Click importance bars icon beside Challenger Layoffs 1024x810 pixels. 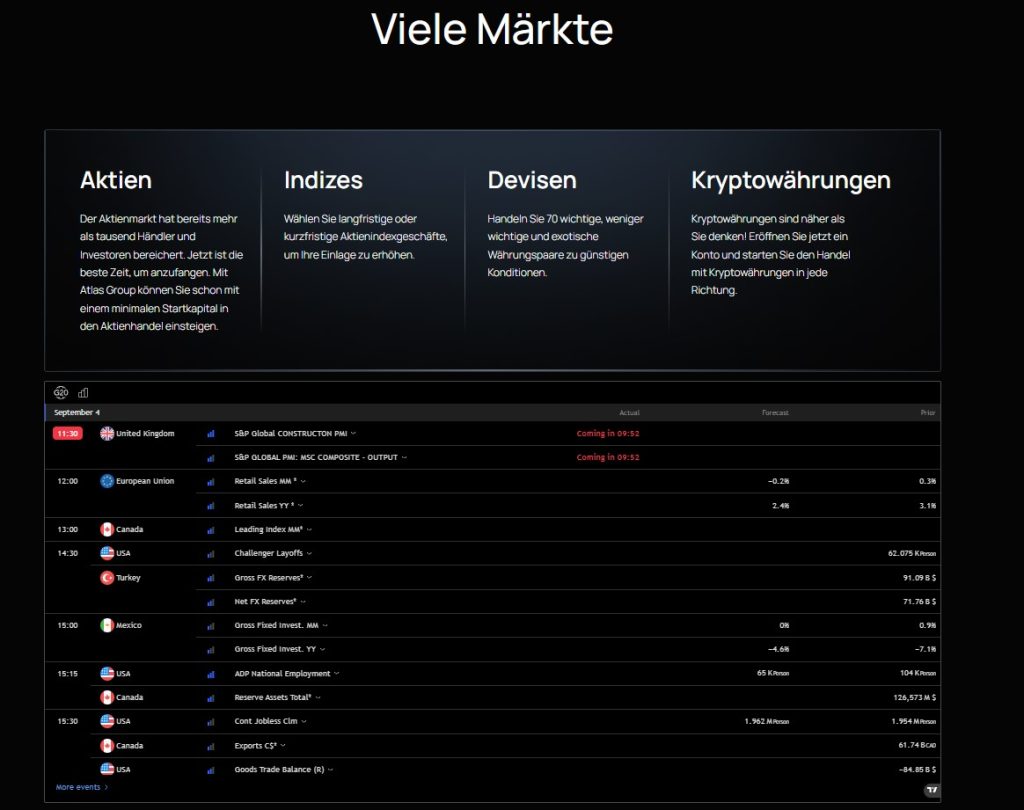pyautogui.click(x=211, y=553)
